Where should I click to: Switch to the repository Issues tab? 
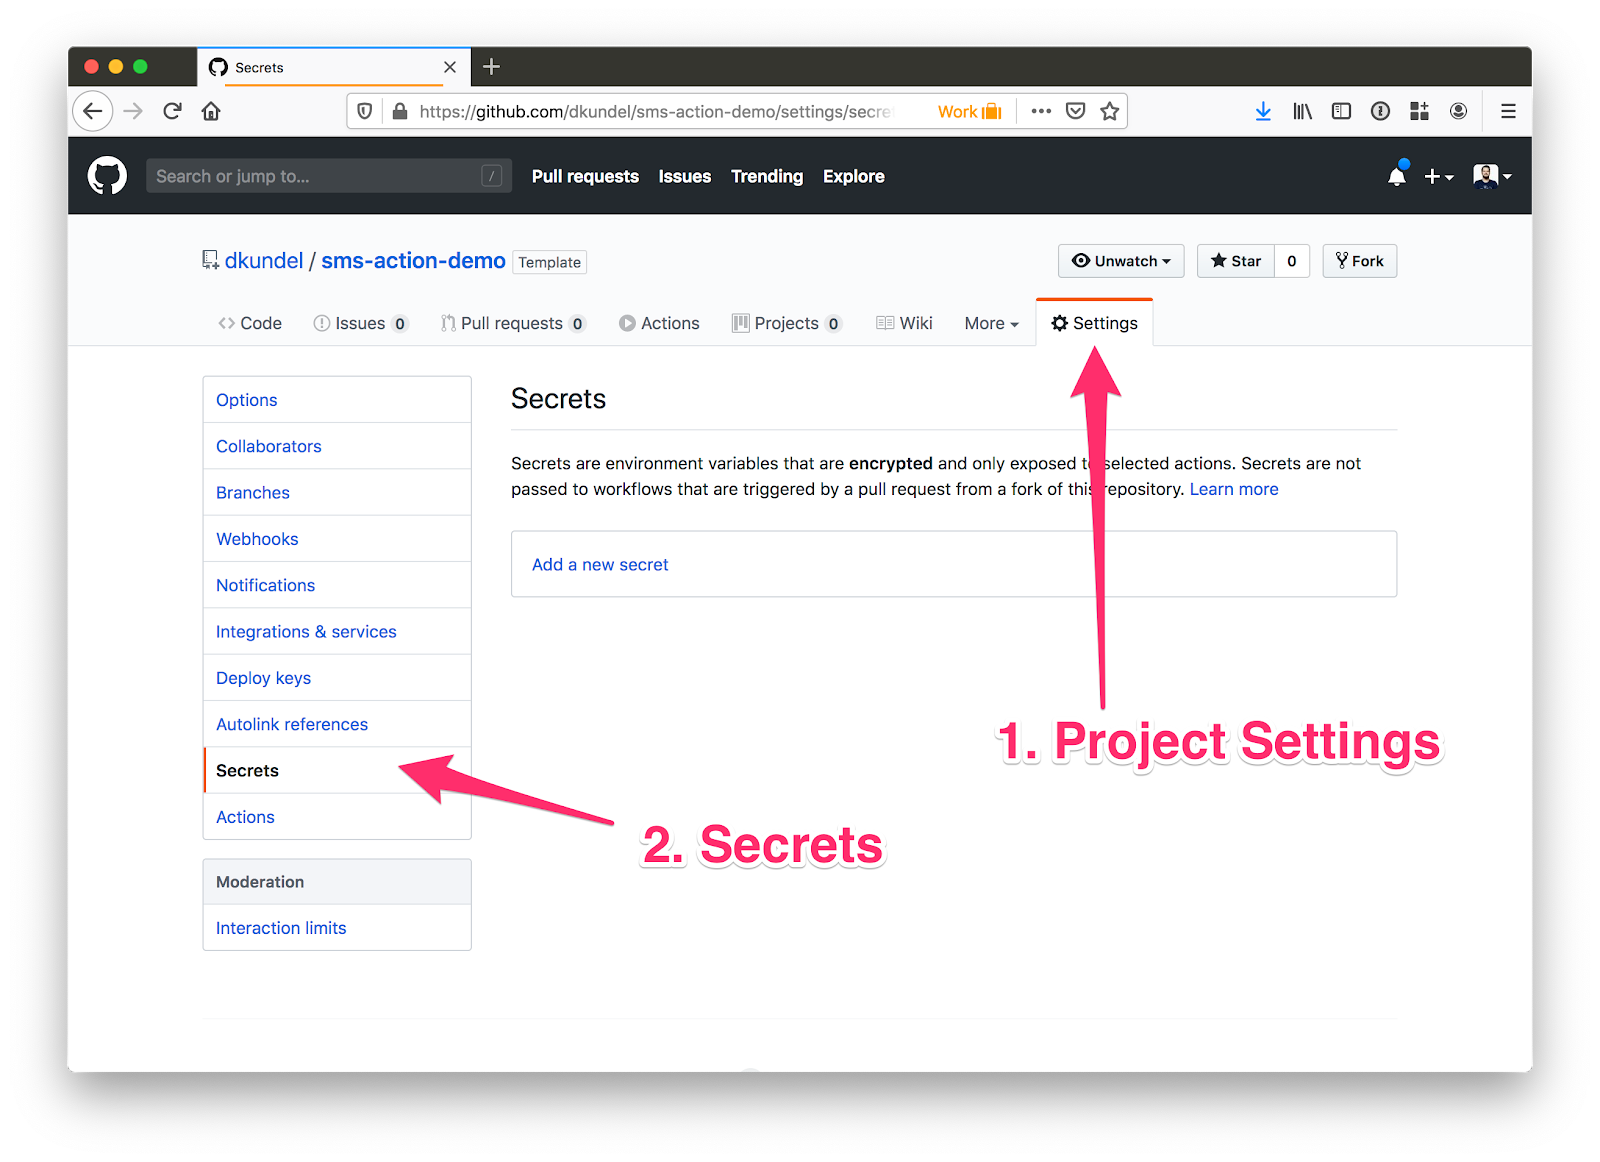[360, 323]
